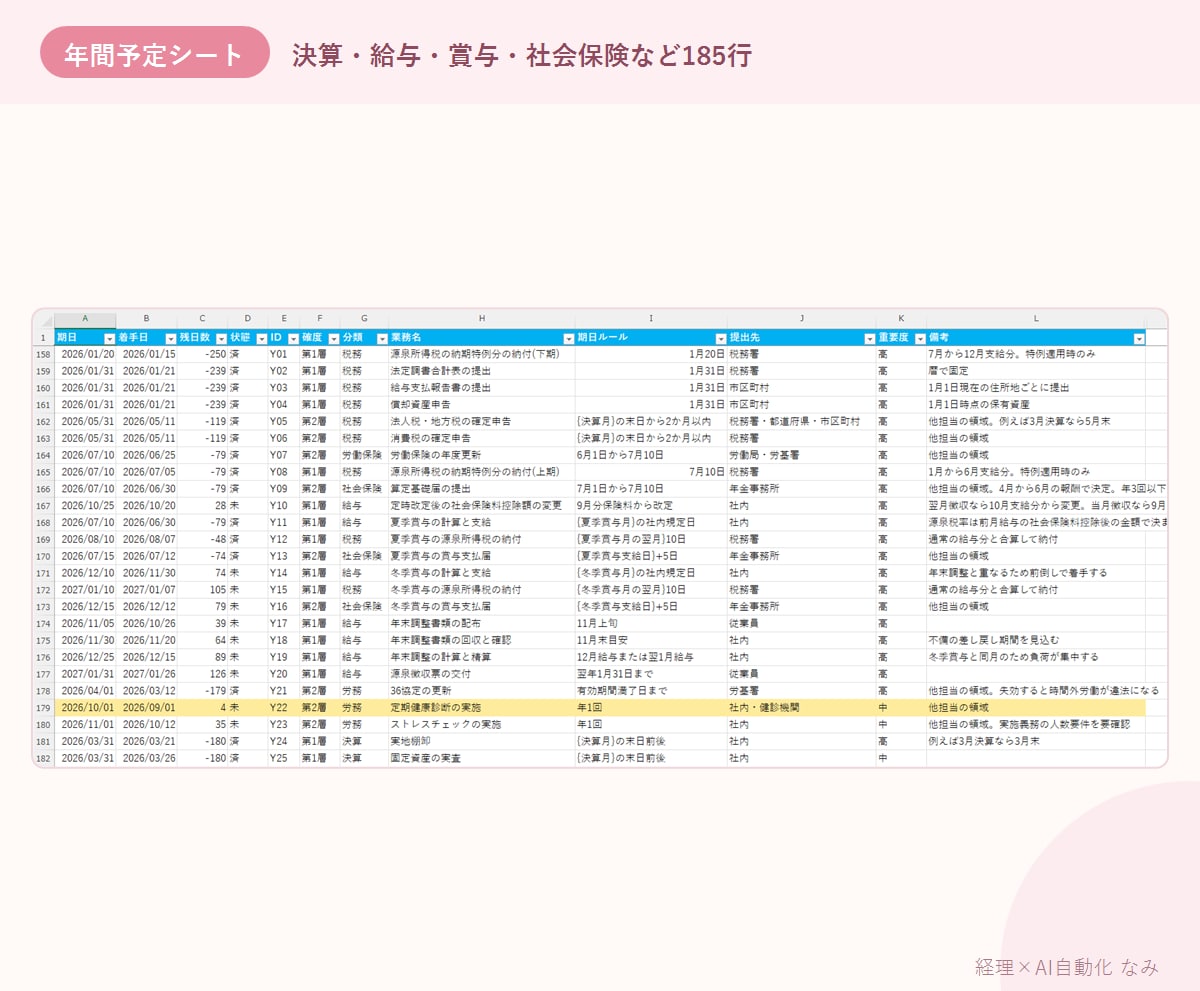Select column K header
This screenshot has height=991, width=1200.
point(901,319)
